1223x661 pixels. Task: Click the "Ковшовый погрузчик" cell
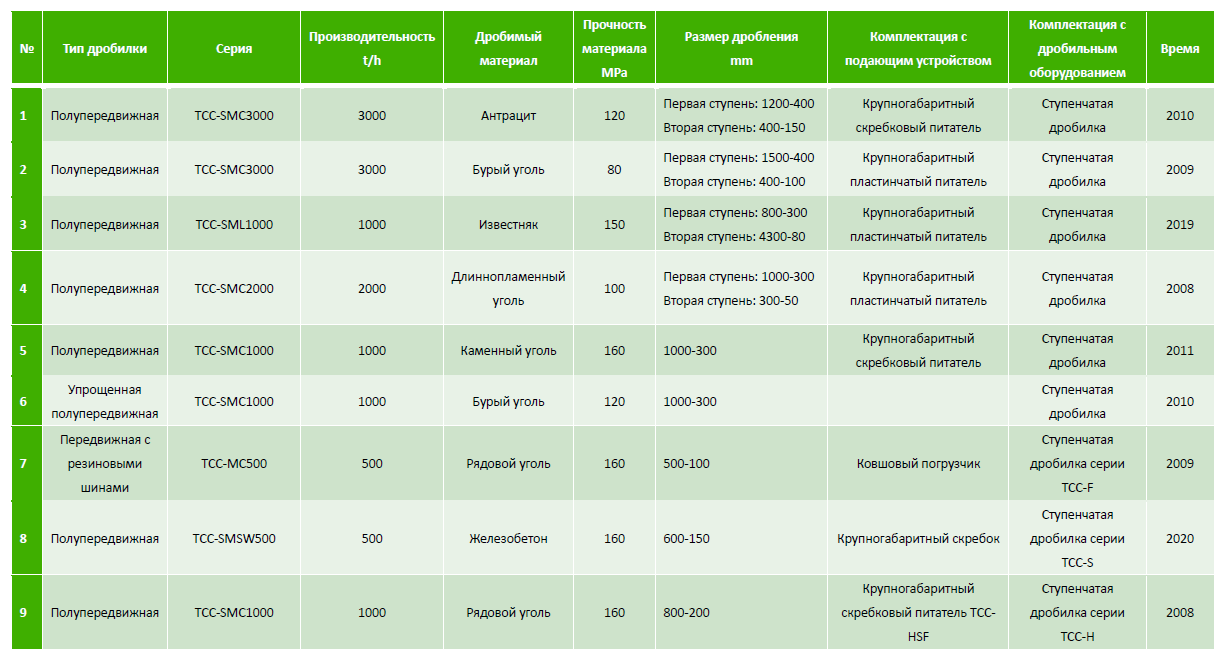(x=918, y=464)
